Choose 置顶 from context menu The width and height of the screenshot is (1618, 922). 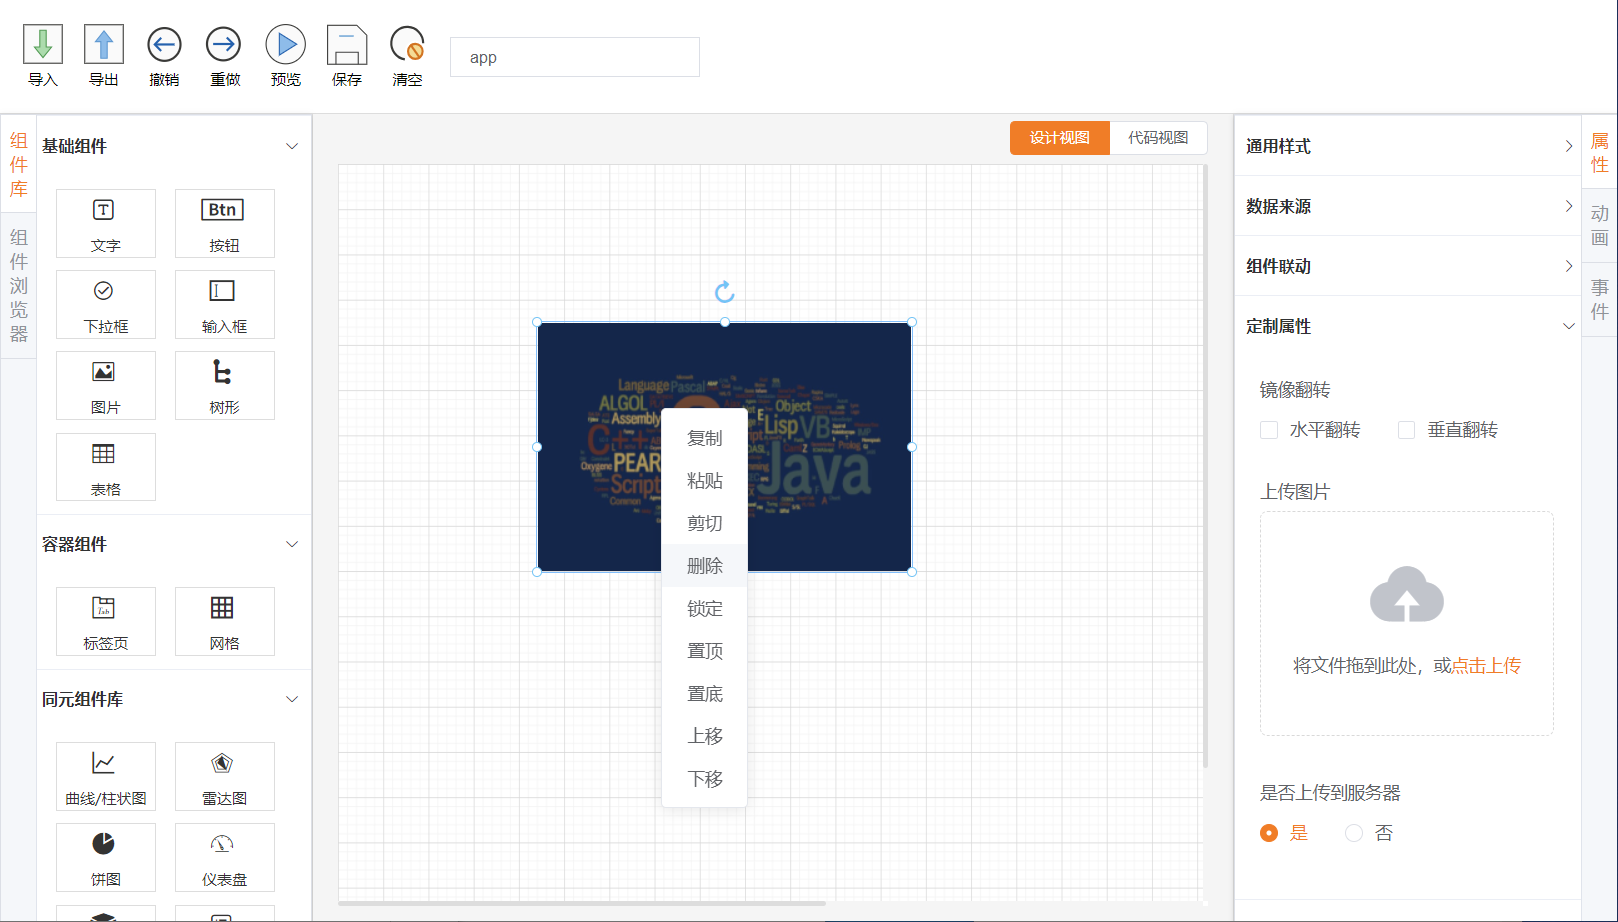point(705,651)
